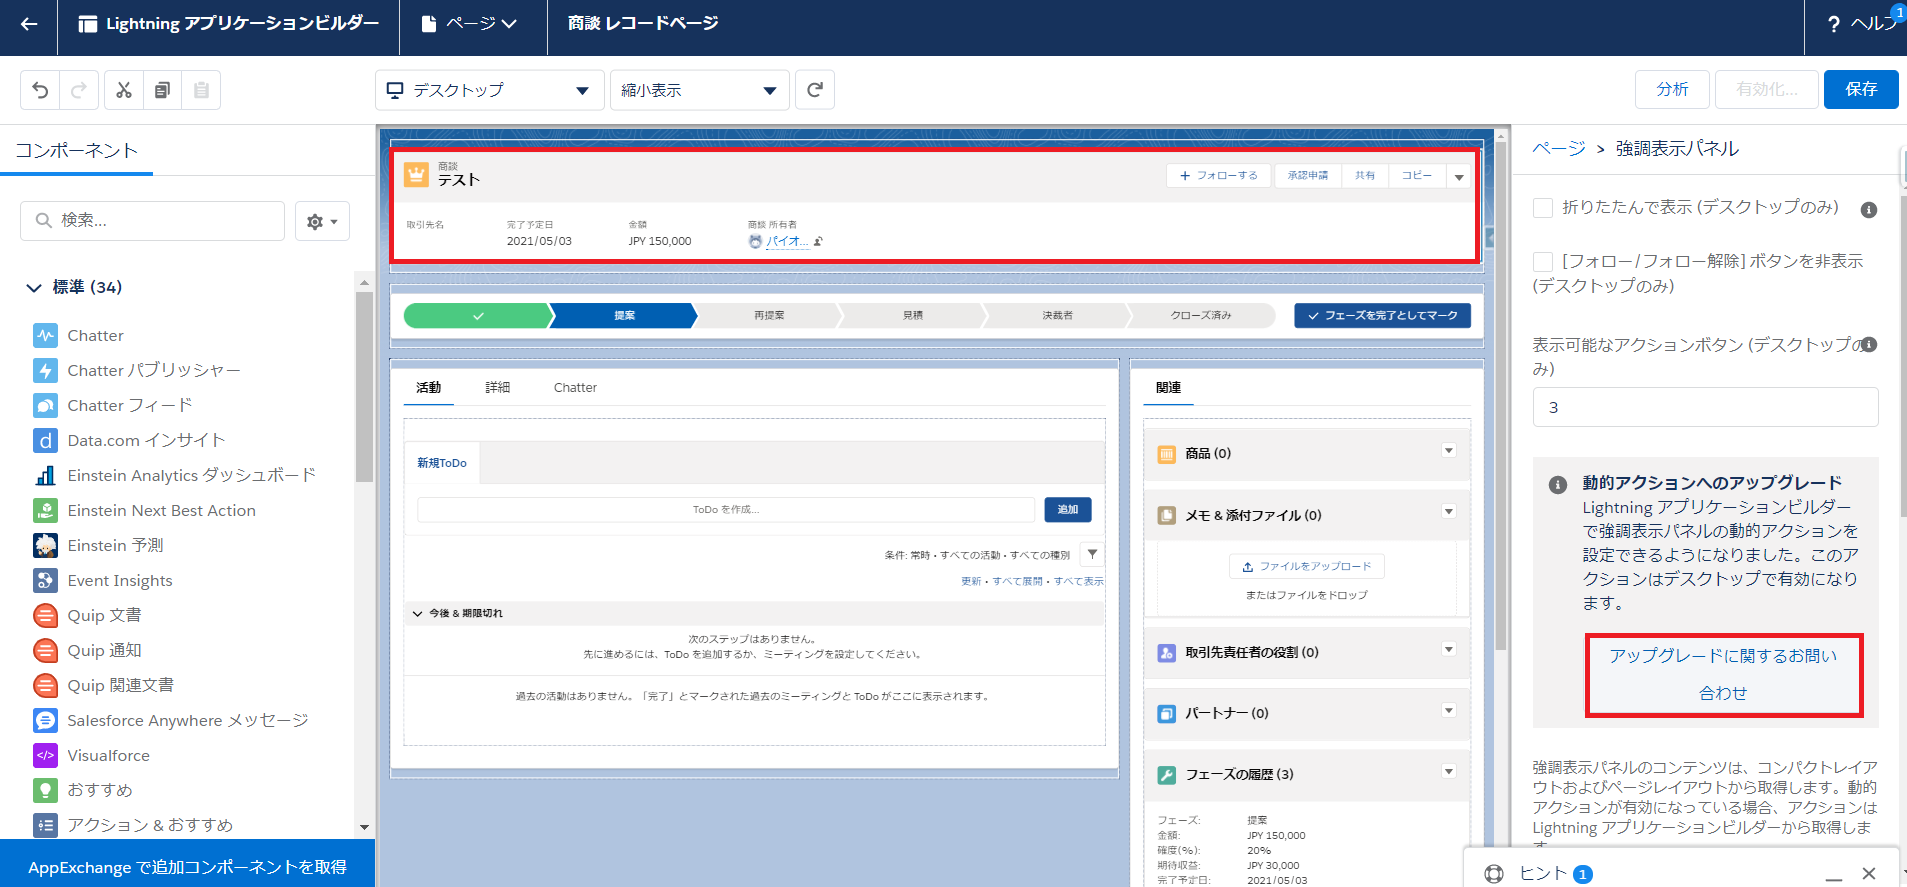
Task: Select the 新規ToDo tab
Action: coord(442,463)
